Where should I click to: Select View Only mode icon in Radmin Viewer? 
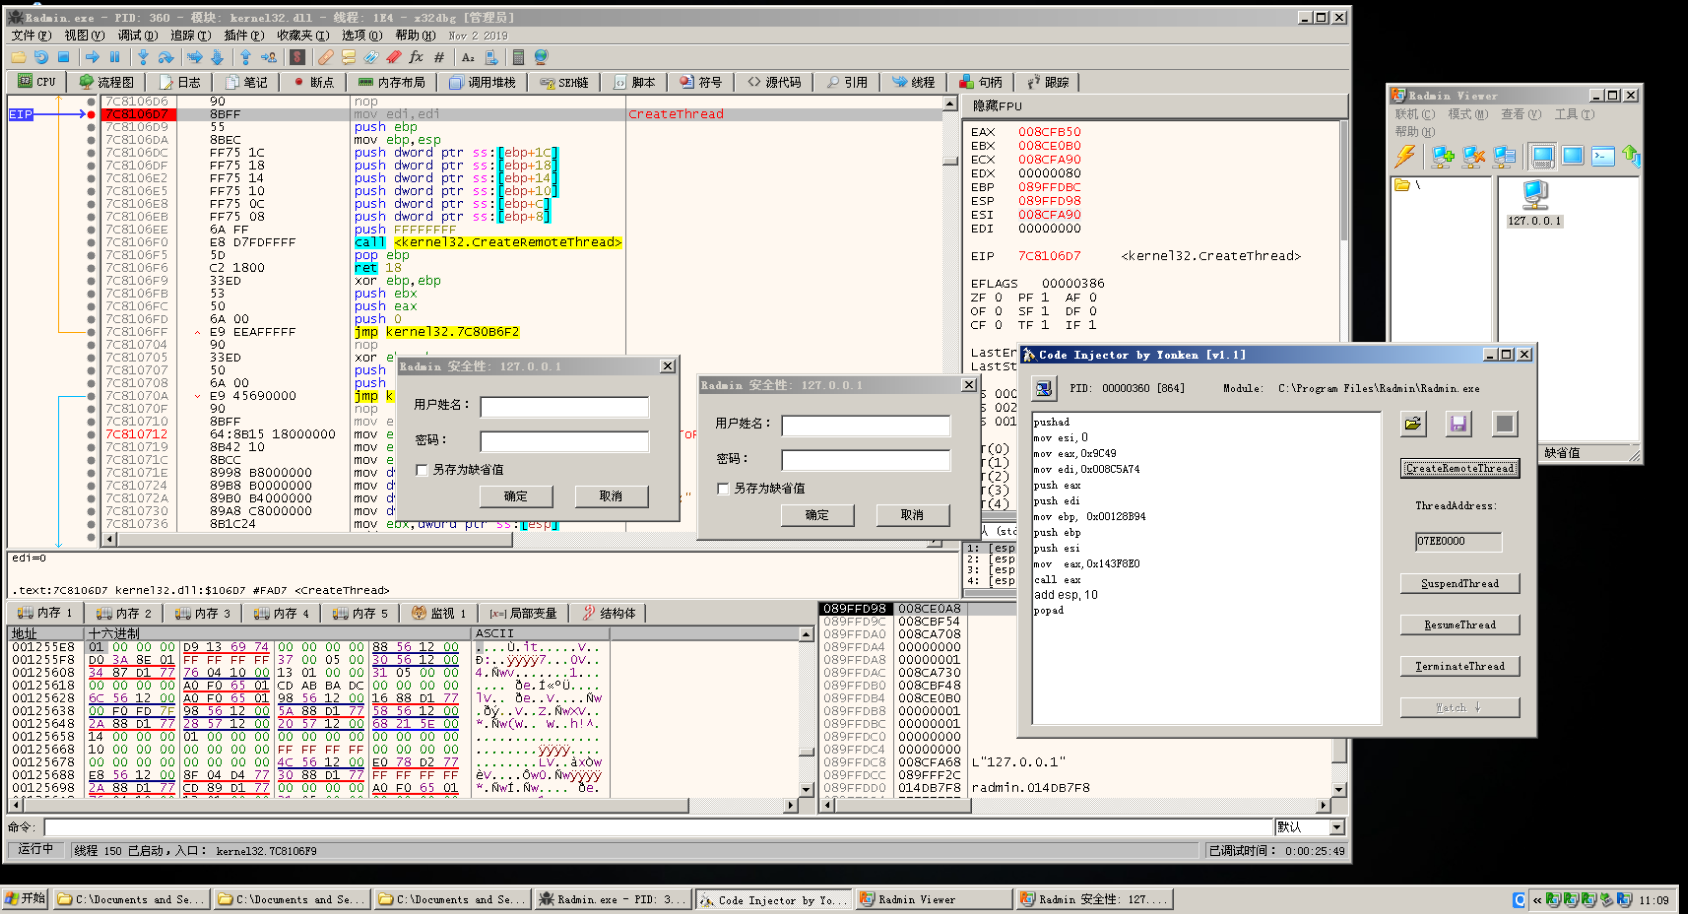pos(1573,156)
